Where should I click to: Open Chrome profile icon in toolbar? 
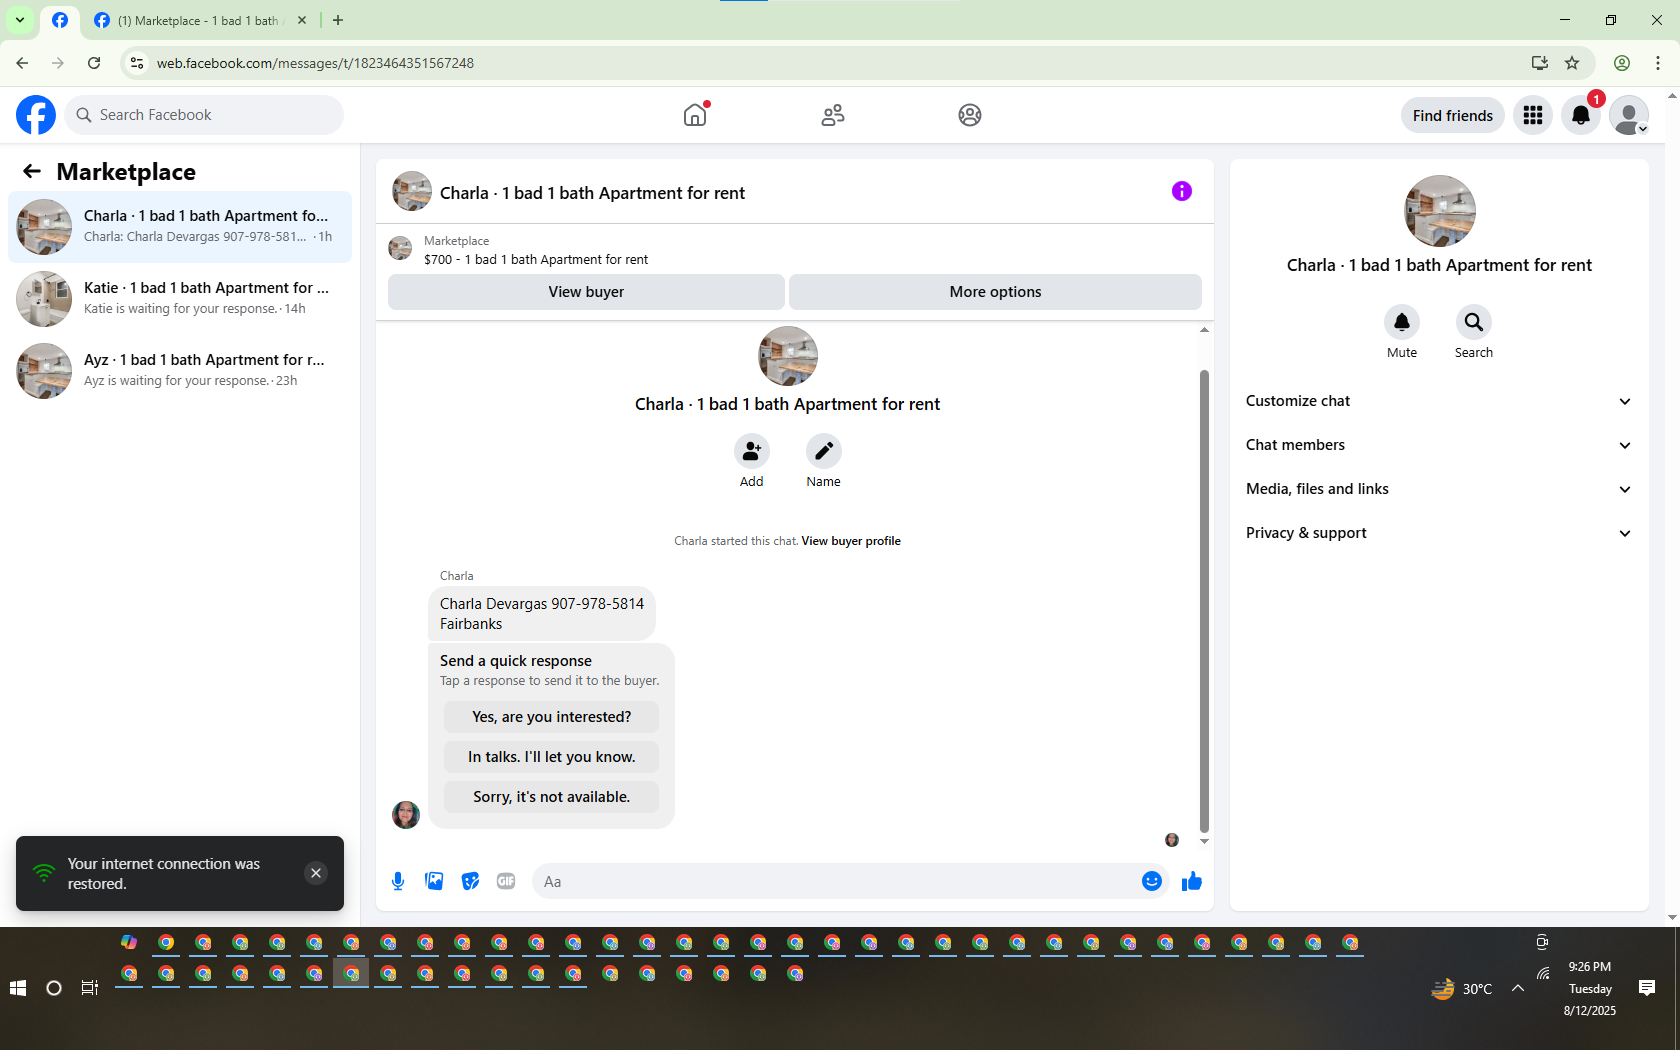point(1622,63)
